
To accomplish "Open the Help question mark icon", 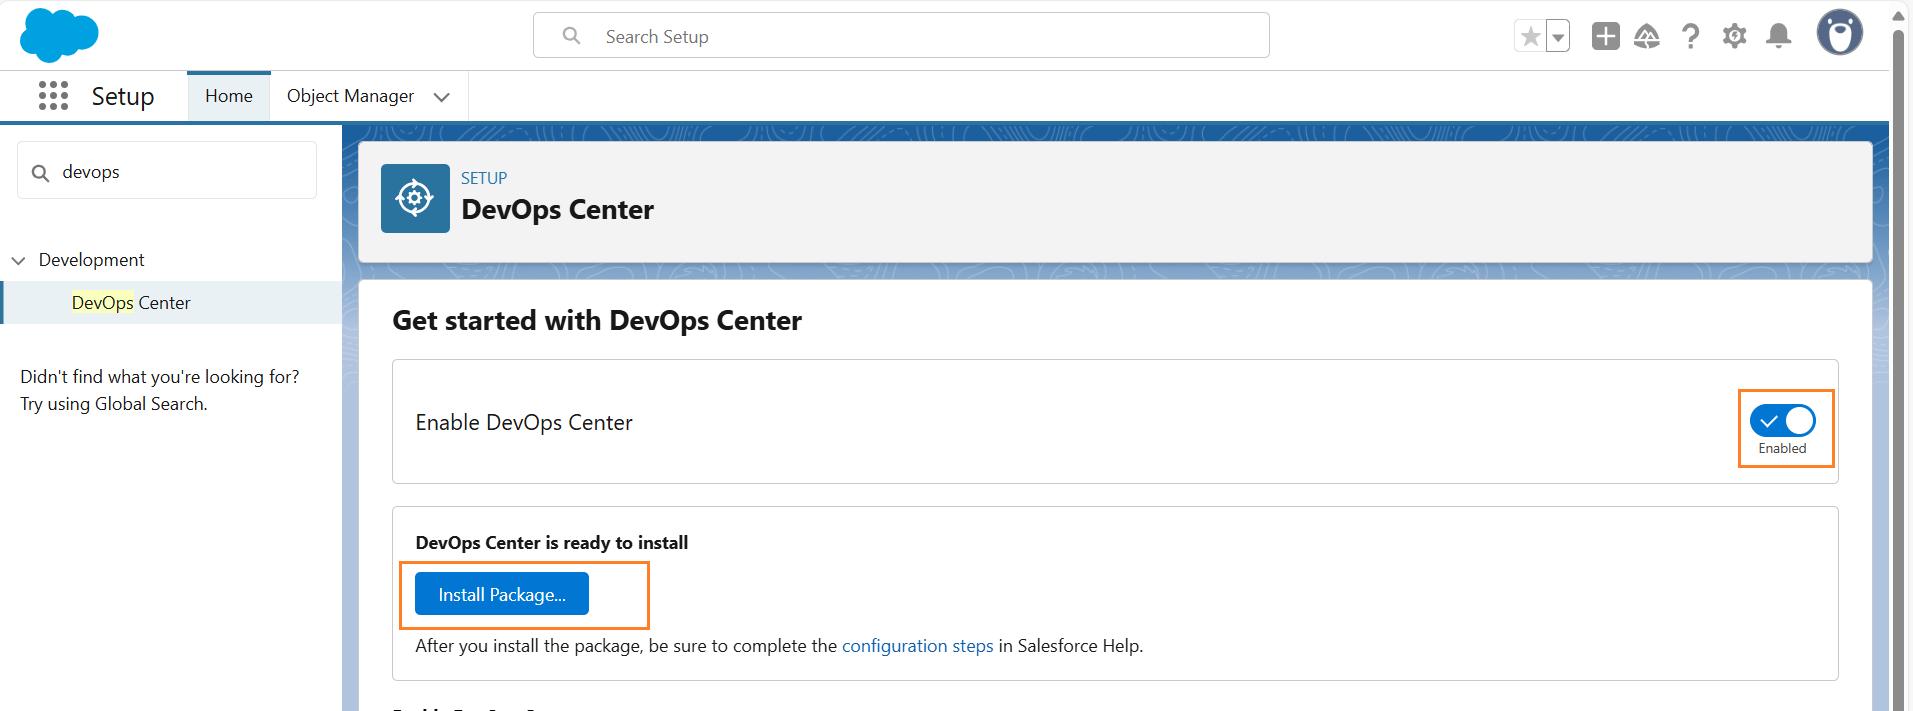I will click(1690, 37).
